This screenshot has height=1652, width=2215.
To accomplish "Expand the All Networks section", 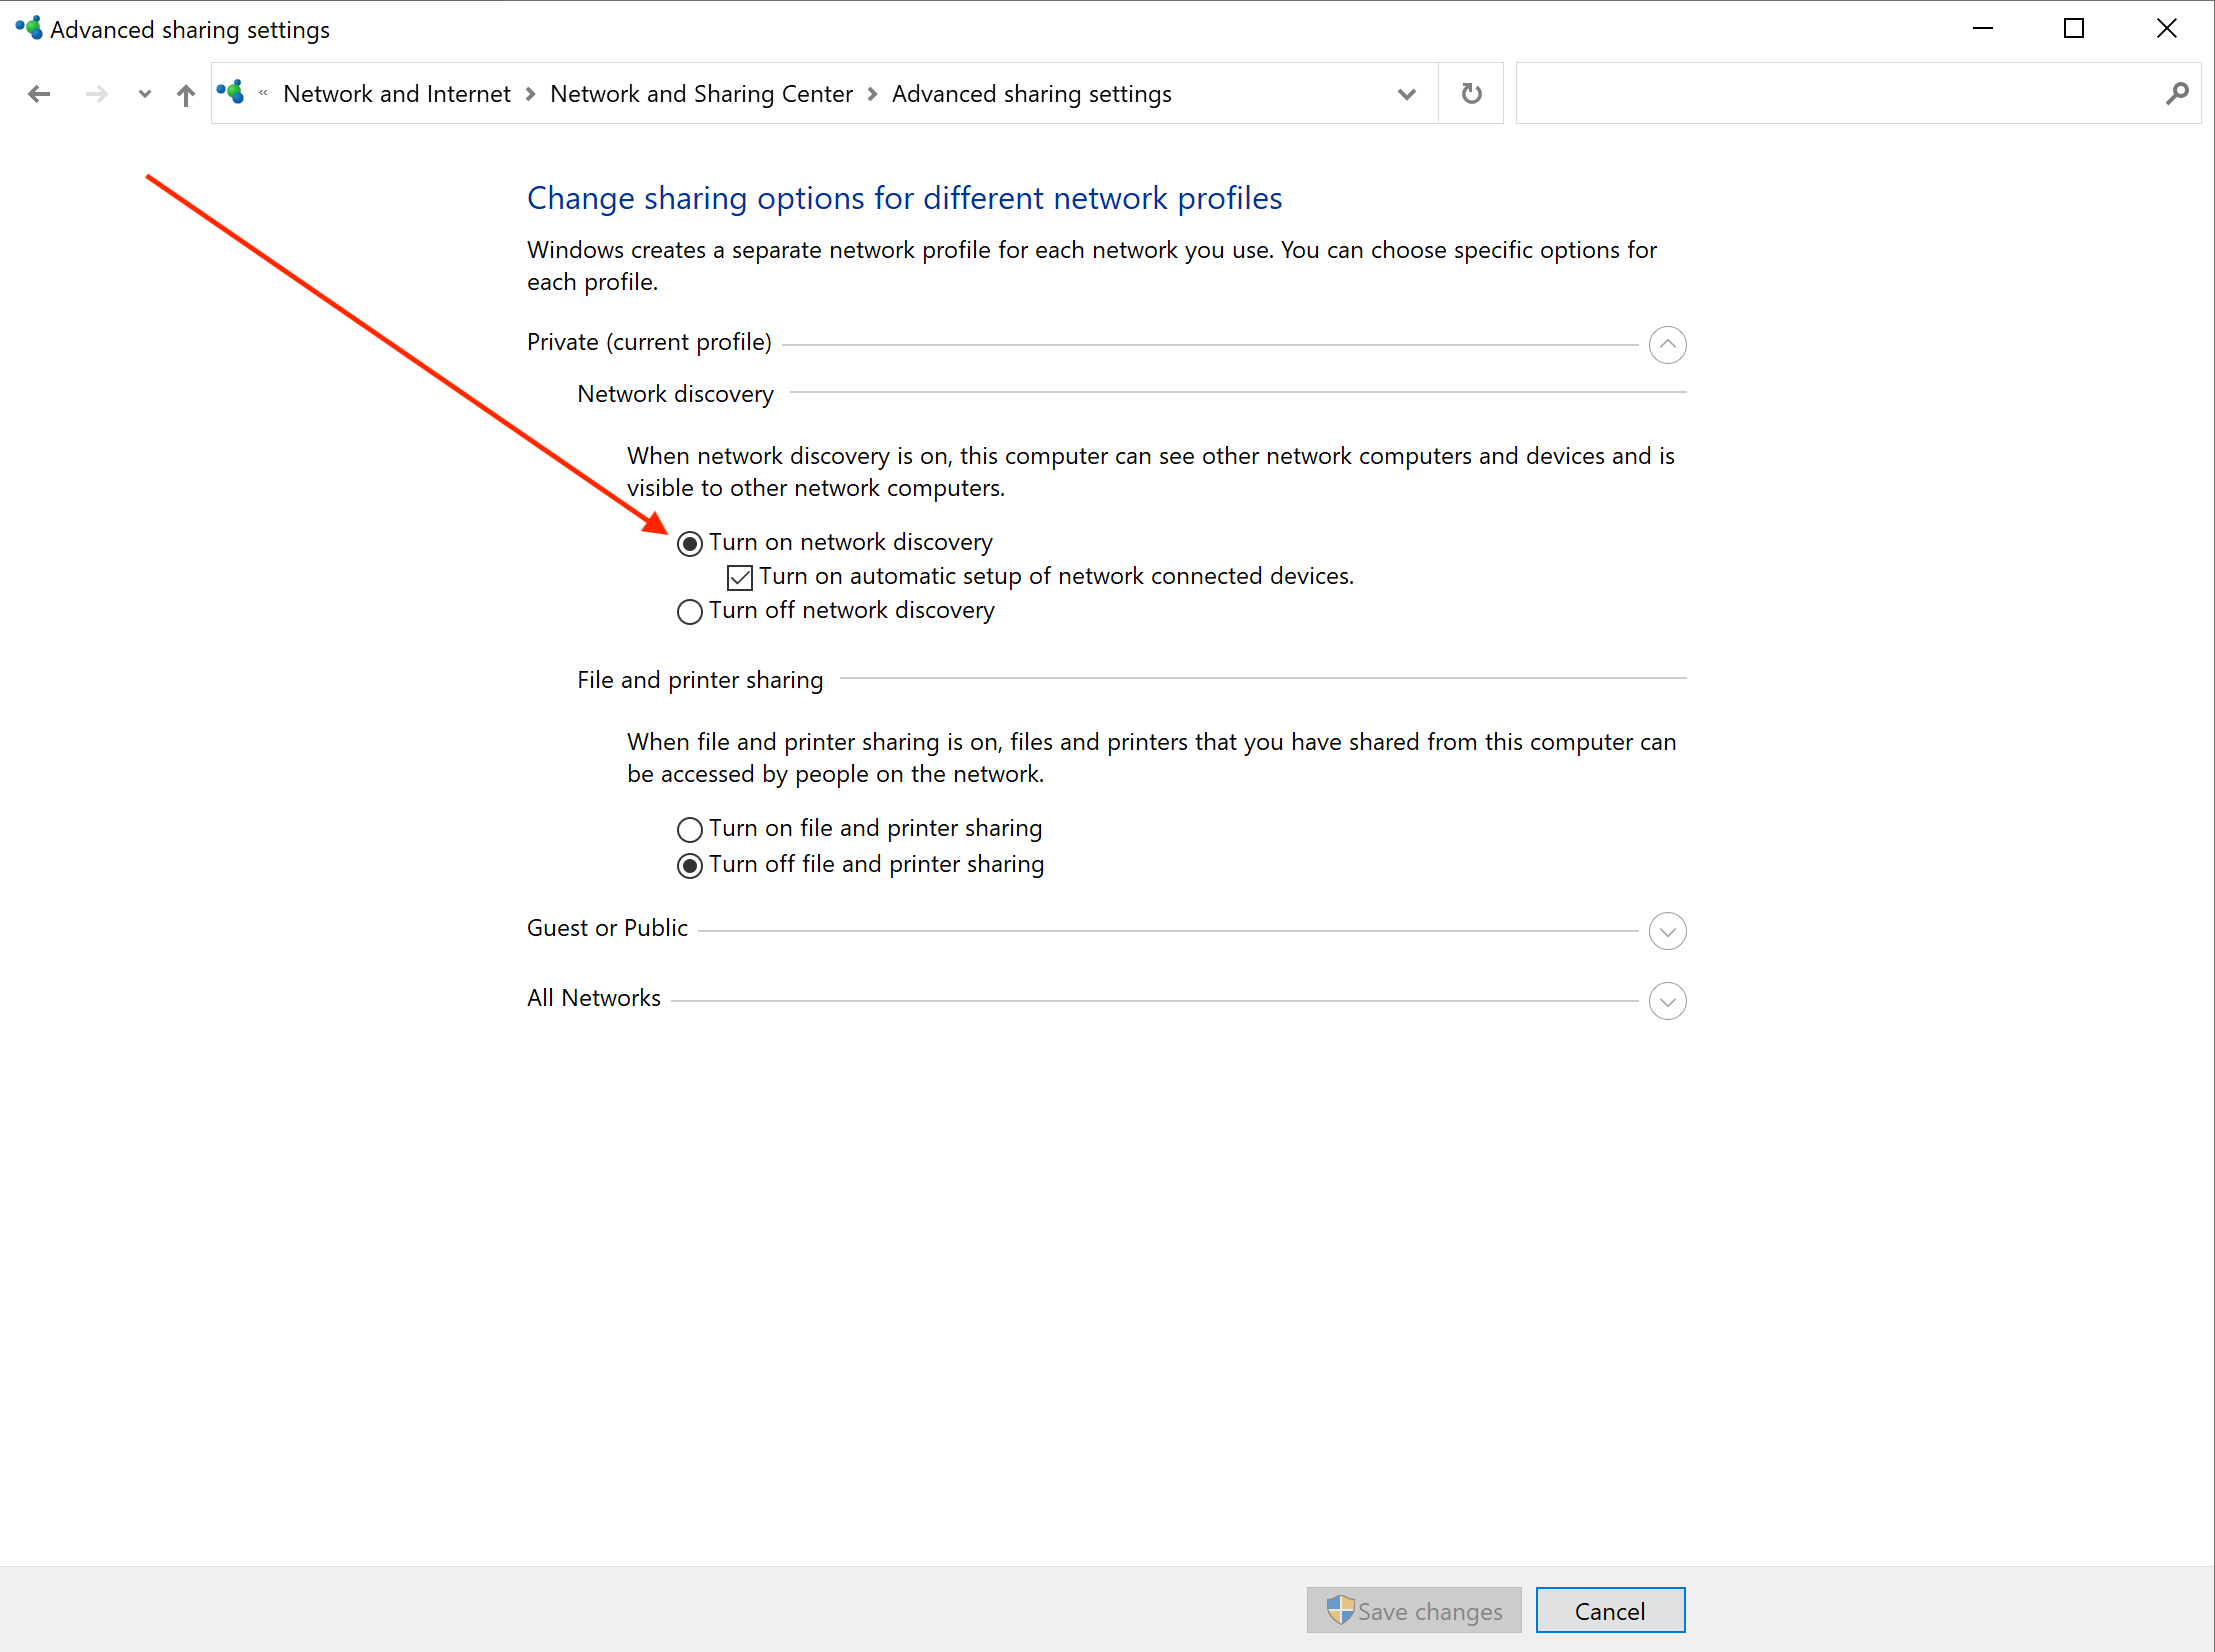I will [x=1667, y=1001].
